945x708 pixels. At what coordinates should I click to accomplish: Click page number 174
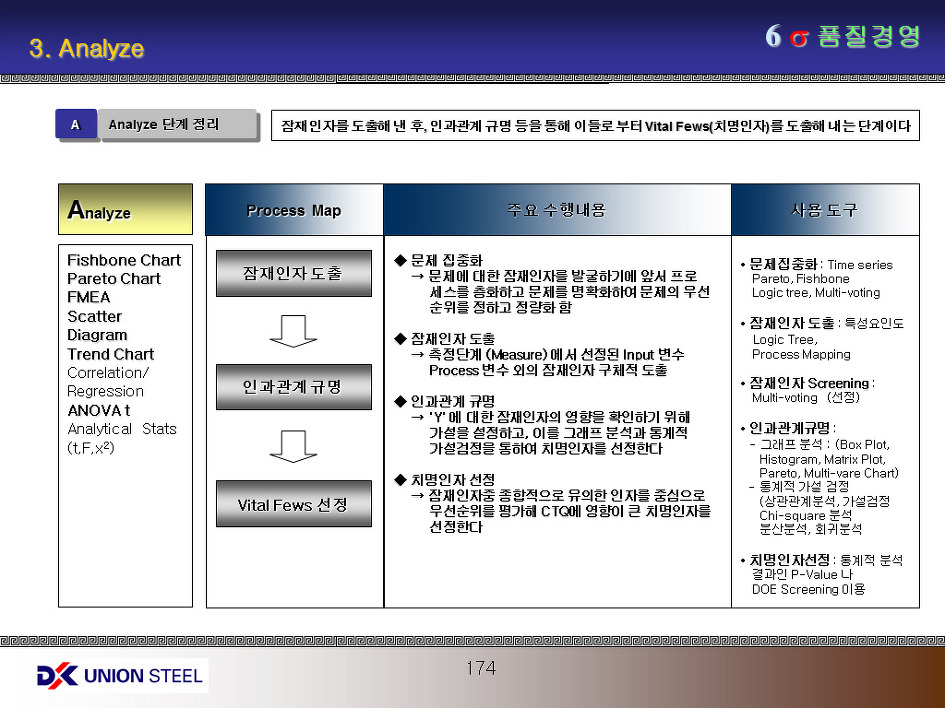point(480,668)
